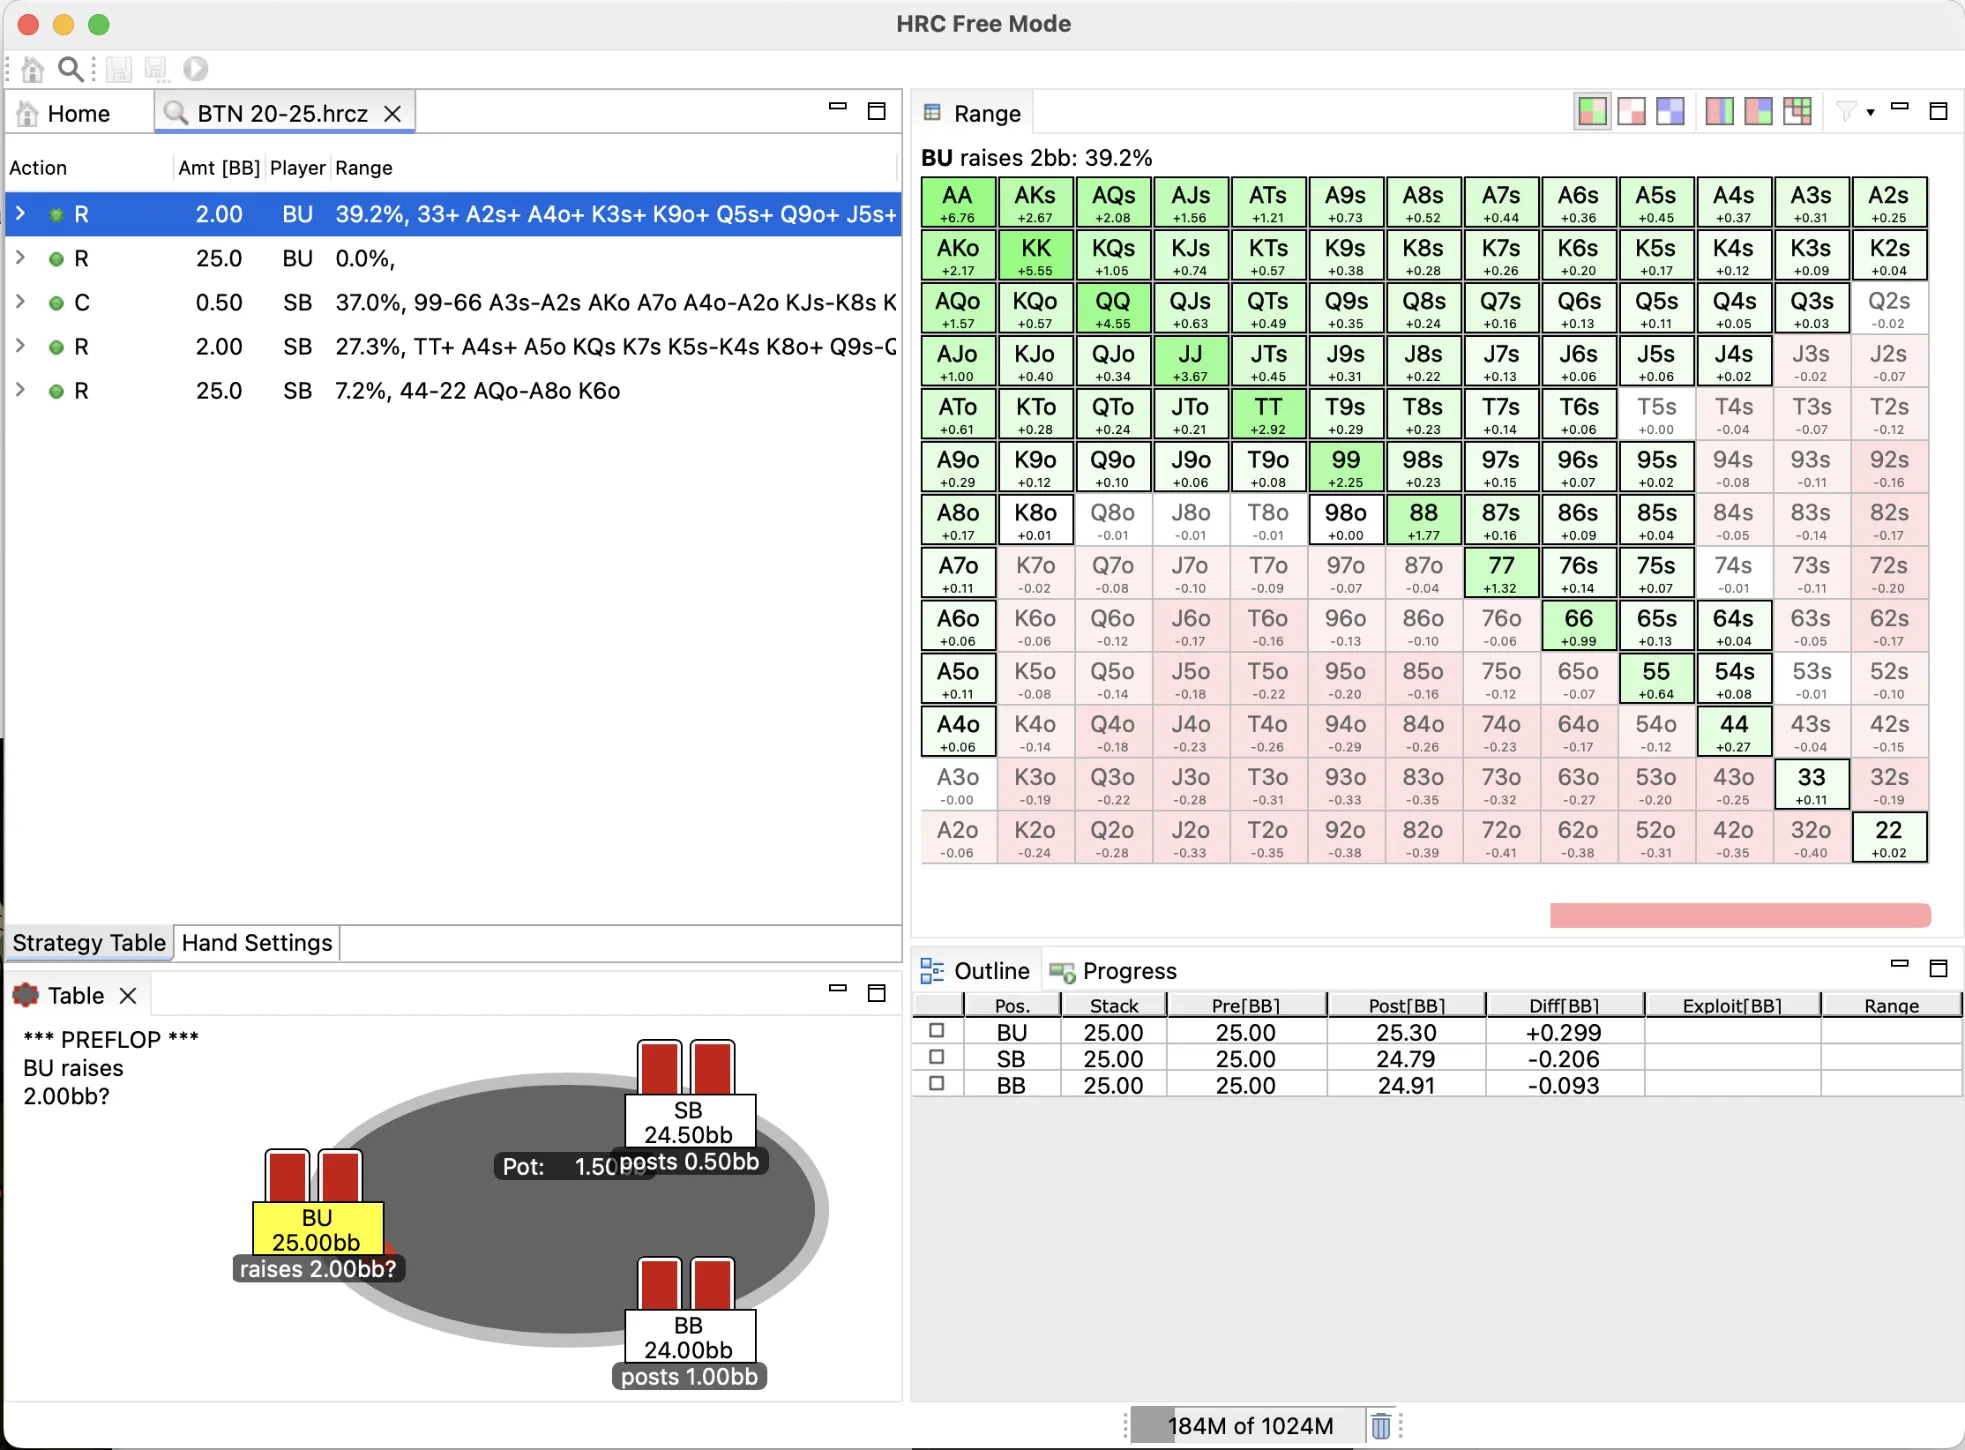1965x1450 pixels.
Task: Check the SB row checkbox in Outline
Action: pos(937,1057)
